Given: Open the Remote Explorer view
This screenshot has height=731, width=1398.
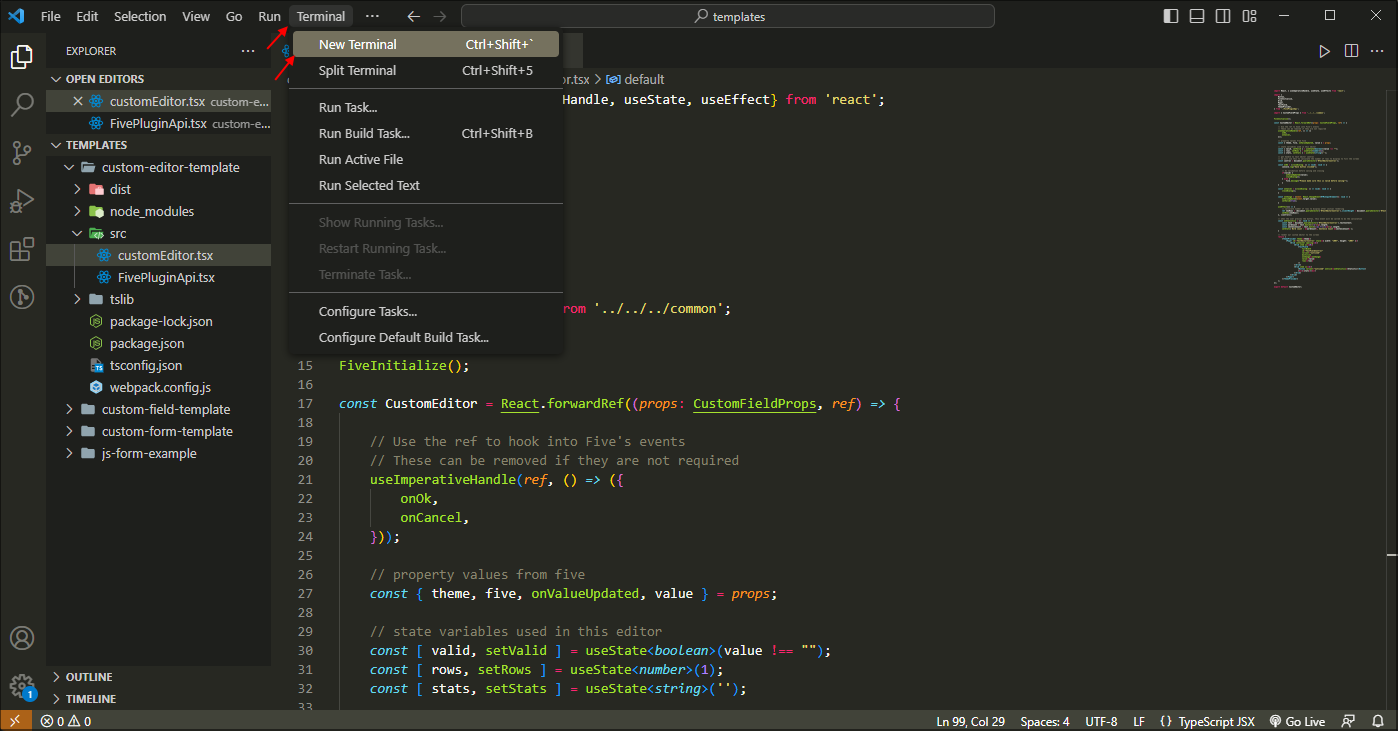Looking at the screenshot, I should coord(22,296).
